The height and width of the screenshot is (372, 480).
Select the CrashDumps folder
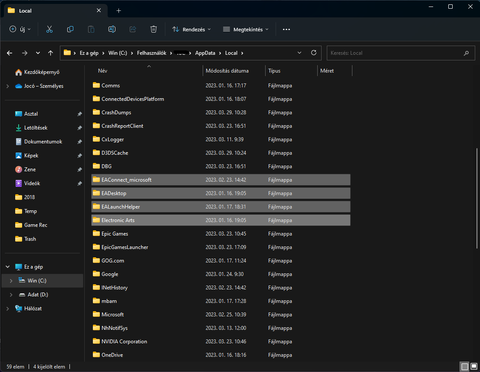tap(221, 112)
